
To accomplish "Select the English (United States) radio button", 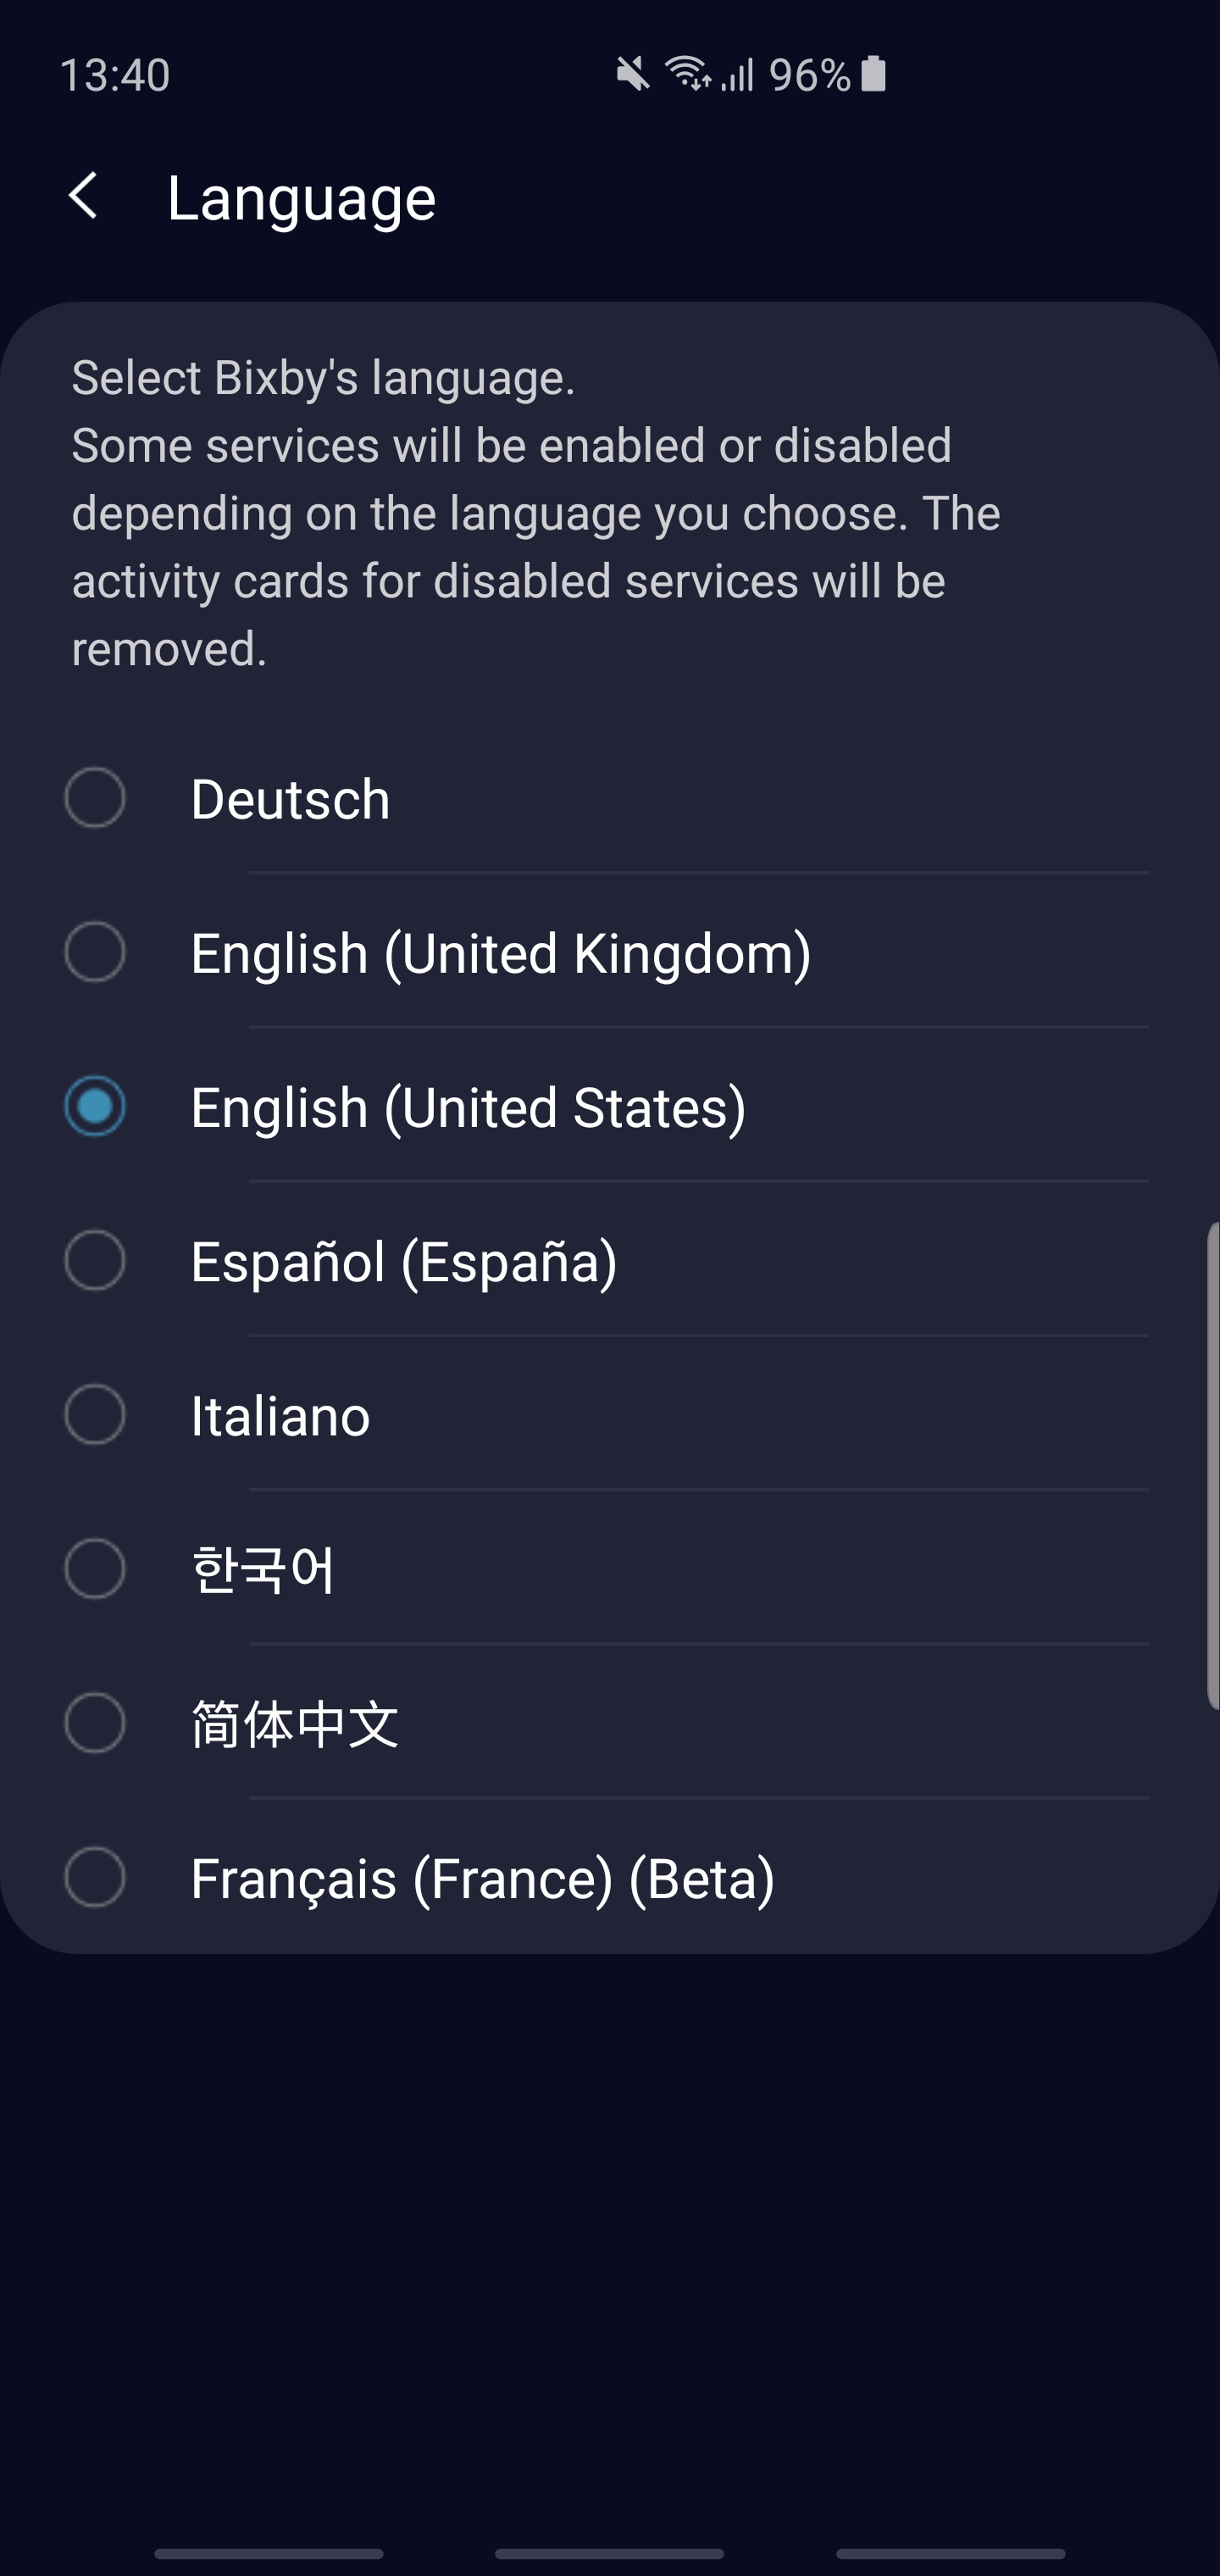I will 95,1106.
